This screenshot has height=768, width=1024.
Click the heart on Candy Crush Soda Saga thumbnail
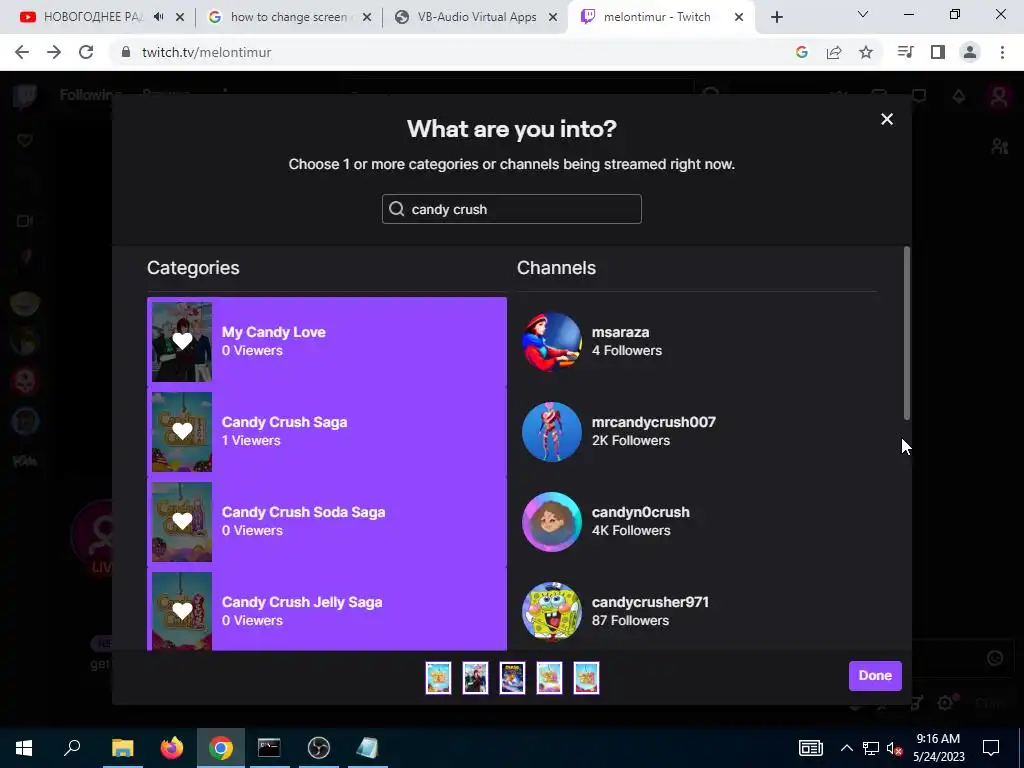[182, 521]
